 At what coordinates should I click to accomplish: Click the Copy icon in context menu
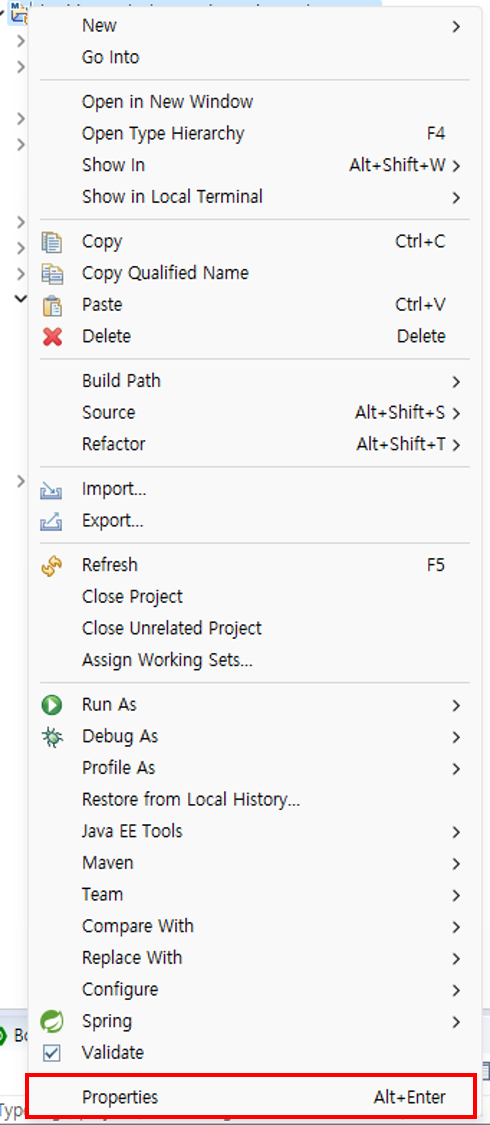point(52,242)
